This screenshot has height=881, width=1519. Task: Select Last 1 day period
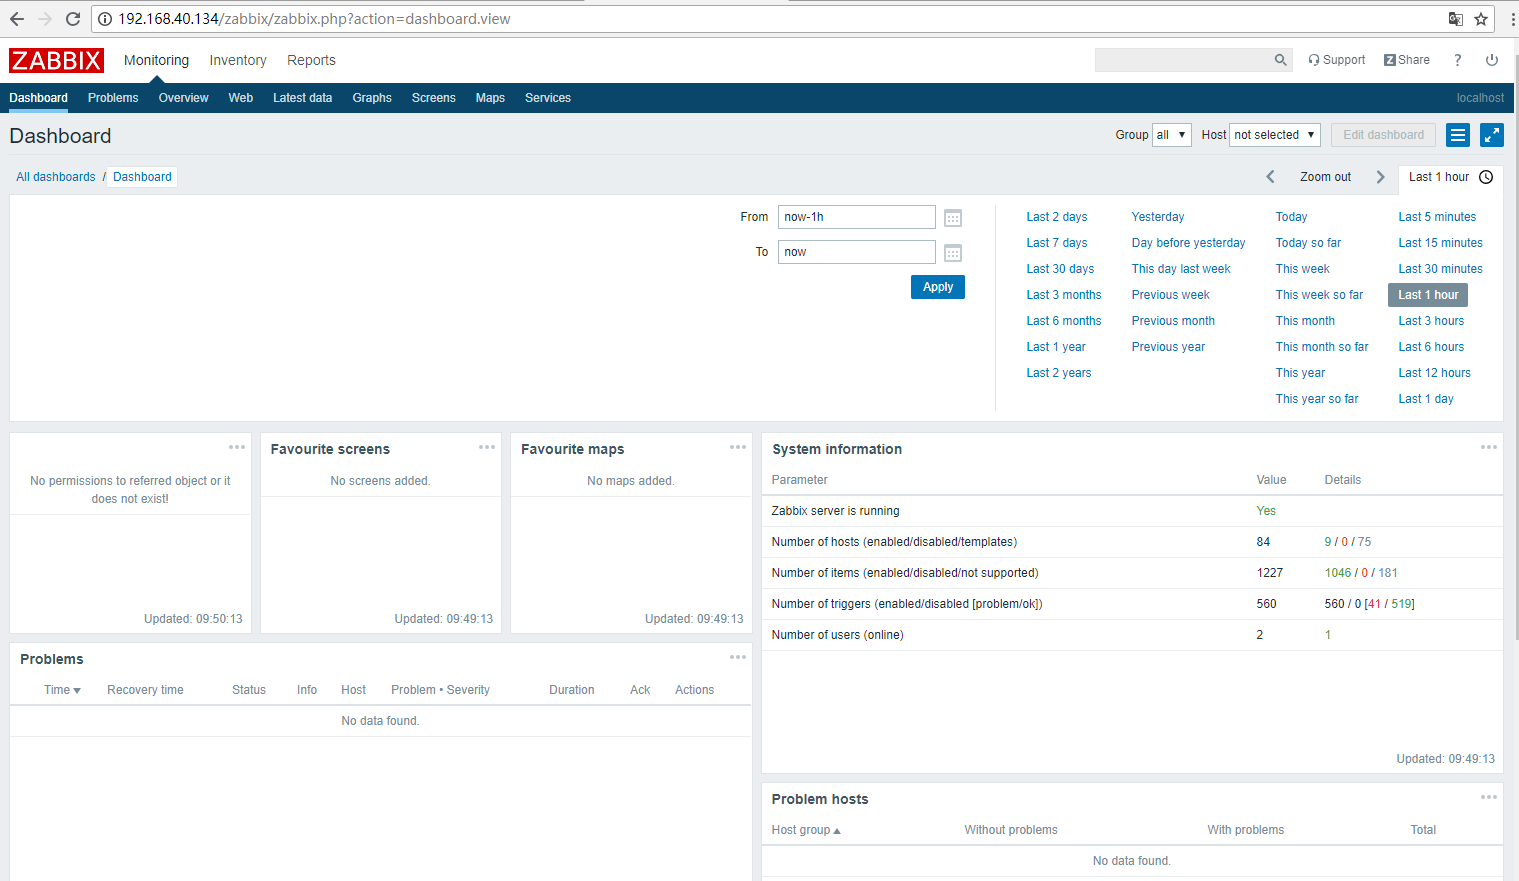pyautogui.click(x=1426, y=399)
